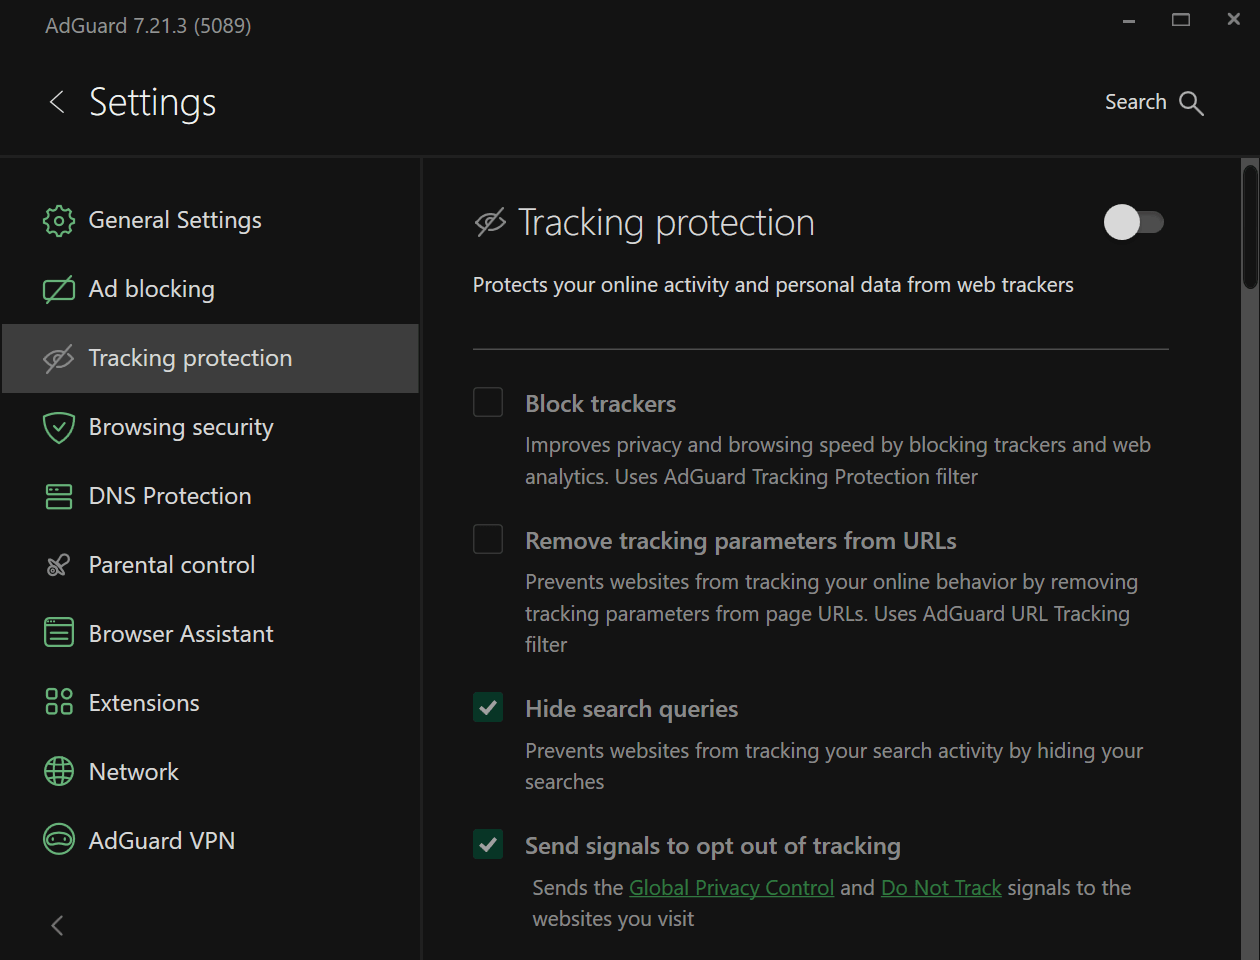Close the AdGuard window
Viewport: 1260px width, 960px height.
point(1234,20)
